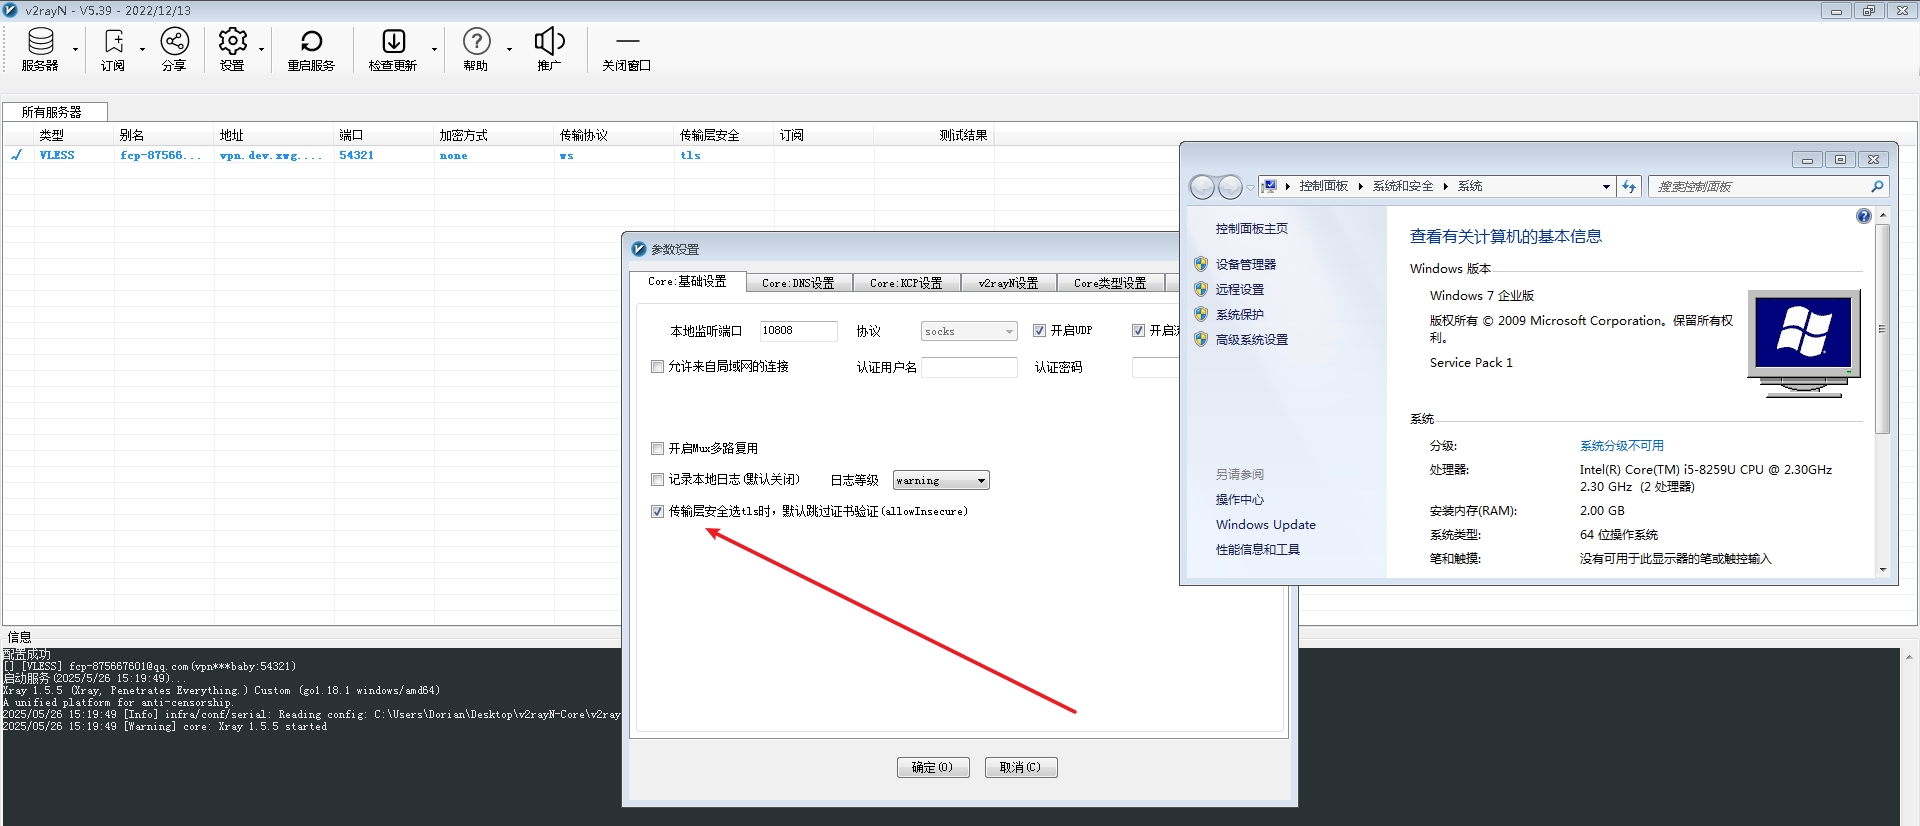Open 控制面板主页 in the sidebar
Image resolution: width=1920 pixels, height=826 pixels.
[x=1252, y=228]
